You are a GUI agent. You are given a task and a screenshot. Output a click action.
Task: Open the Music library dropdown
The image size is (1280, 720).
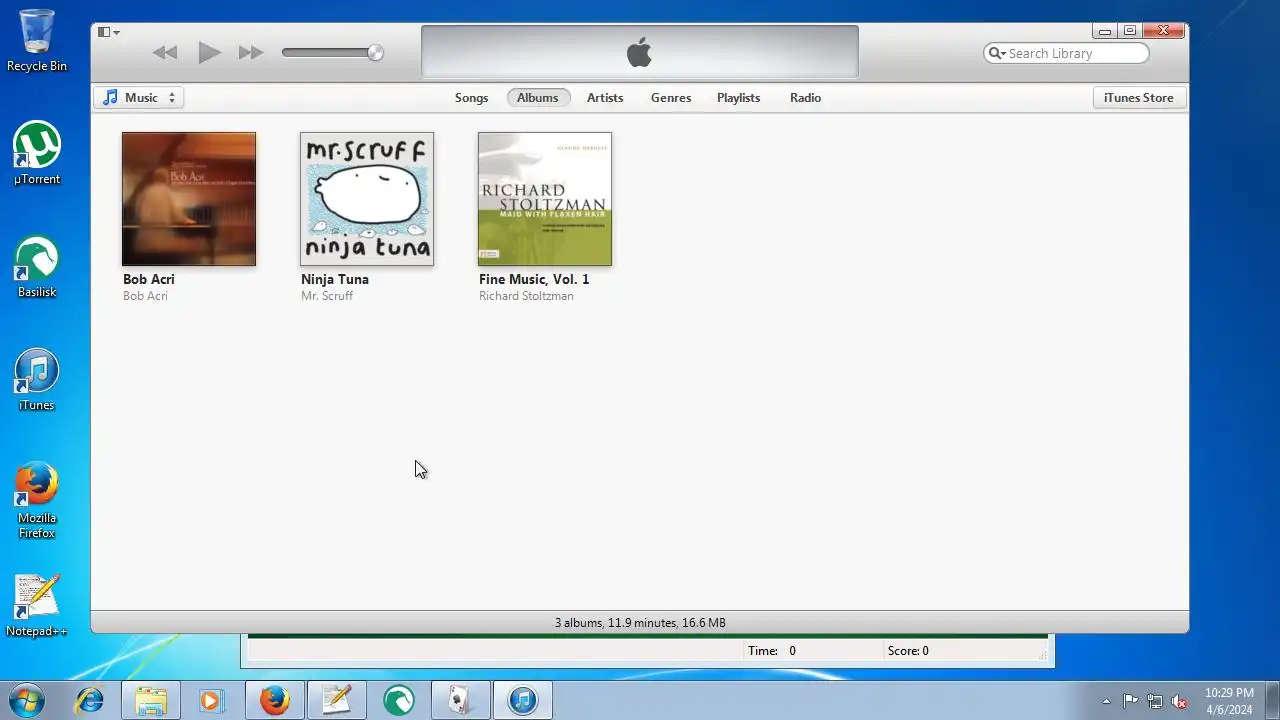pos(139,97)
